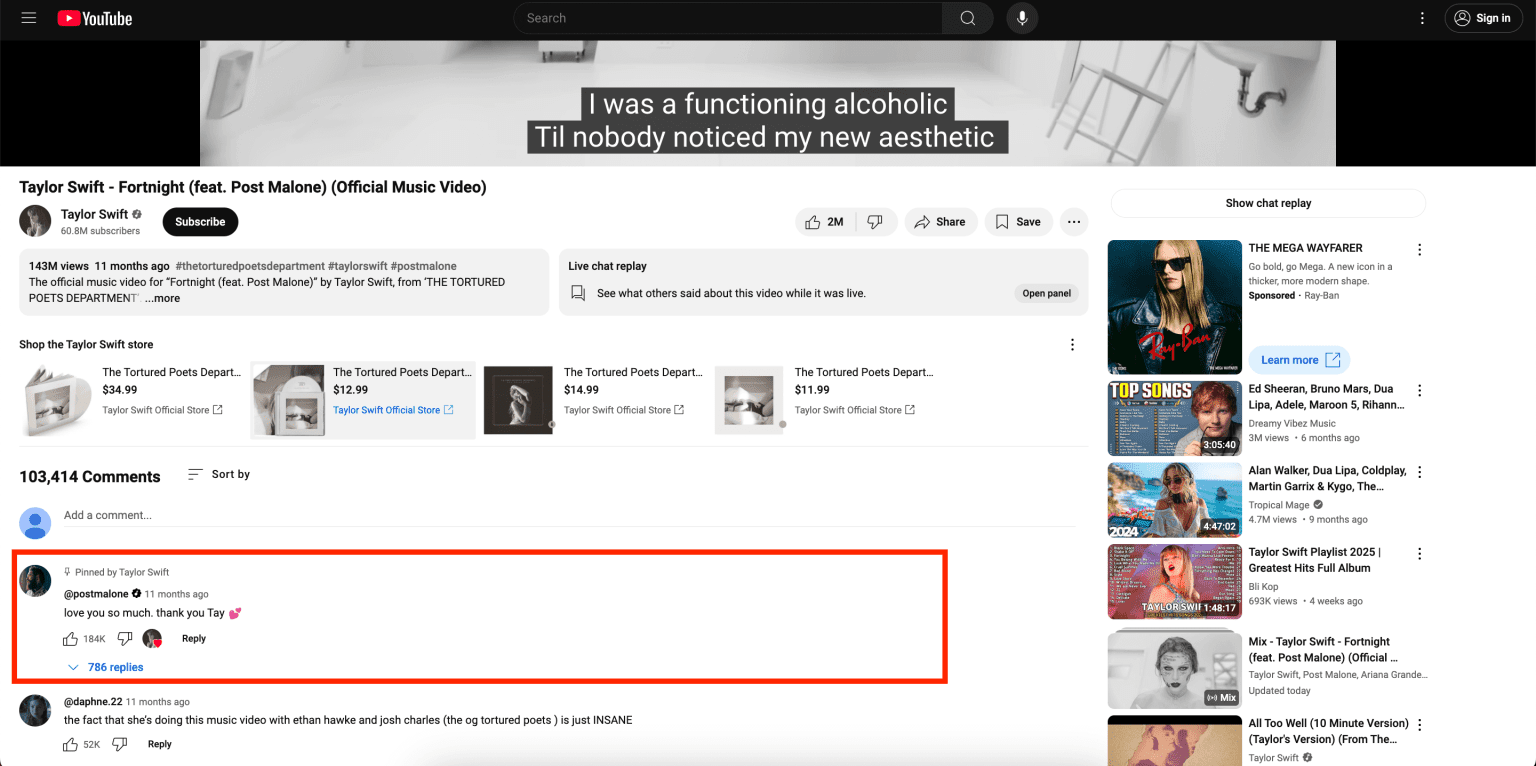Follow the Official Store link under $12.99
This screenshot has width=1536, height=766.
(393, 410)
